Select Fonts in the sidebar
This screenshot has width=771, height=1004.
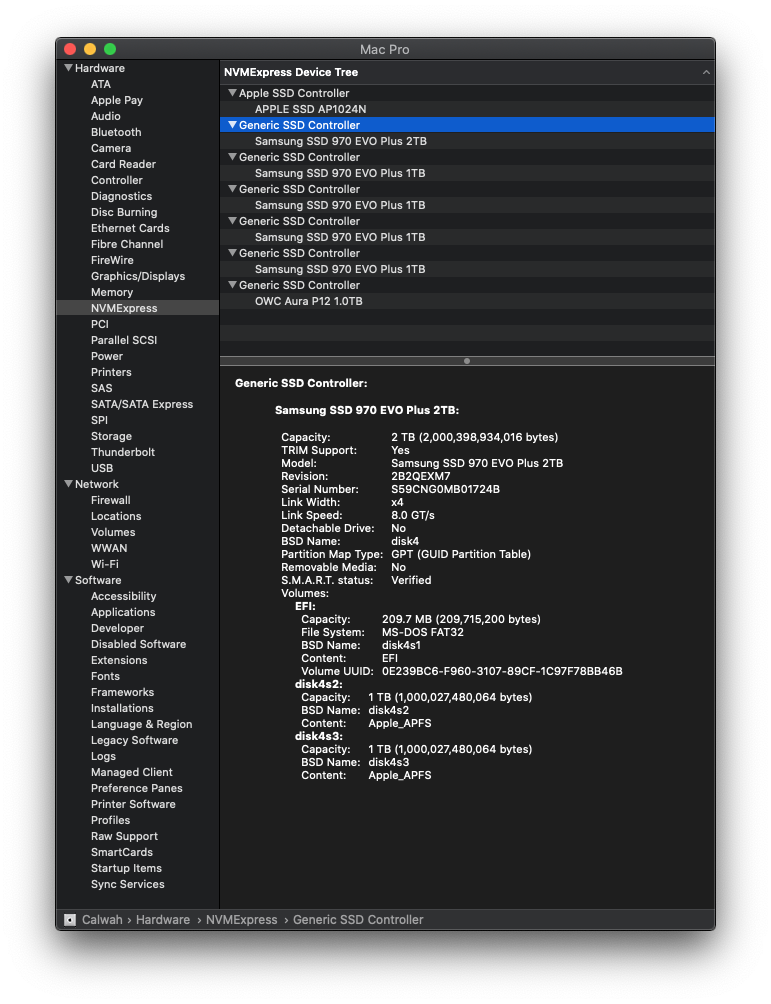pyautogui.click(x=106, y=676)
